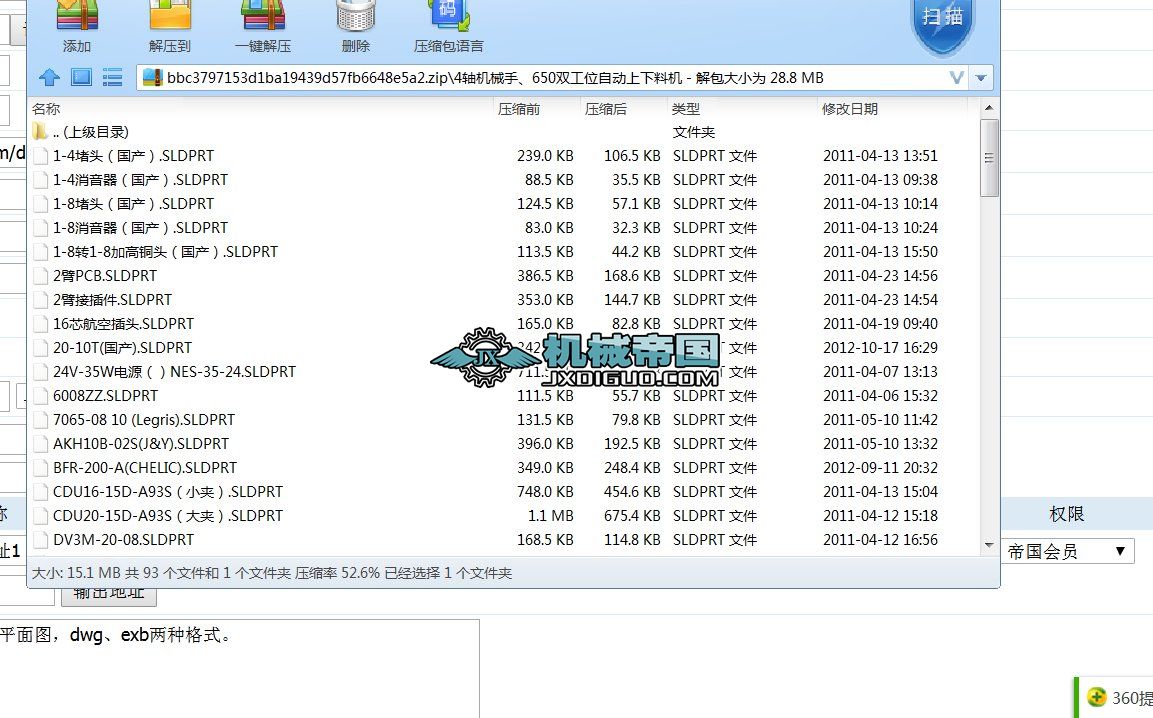
Task: Switch to the list detail view
Action: pyautogui.click(x=113, y=77)
